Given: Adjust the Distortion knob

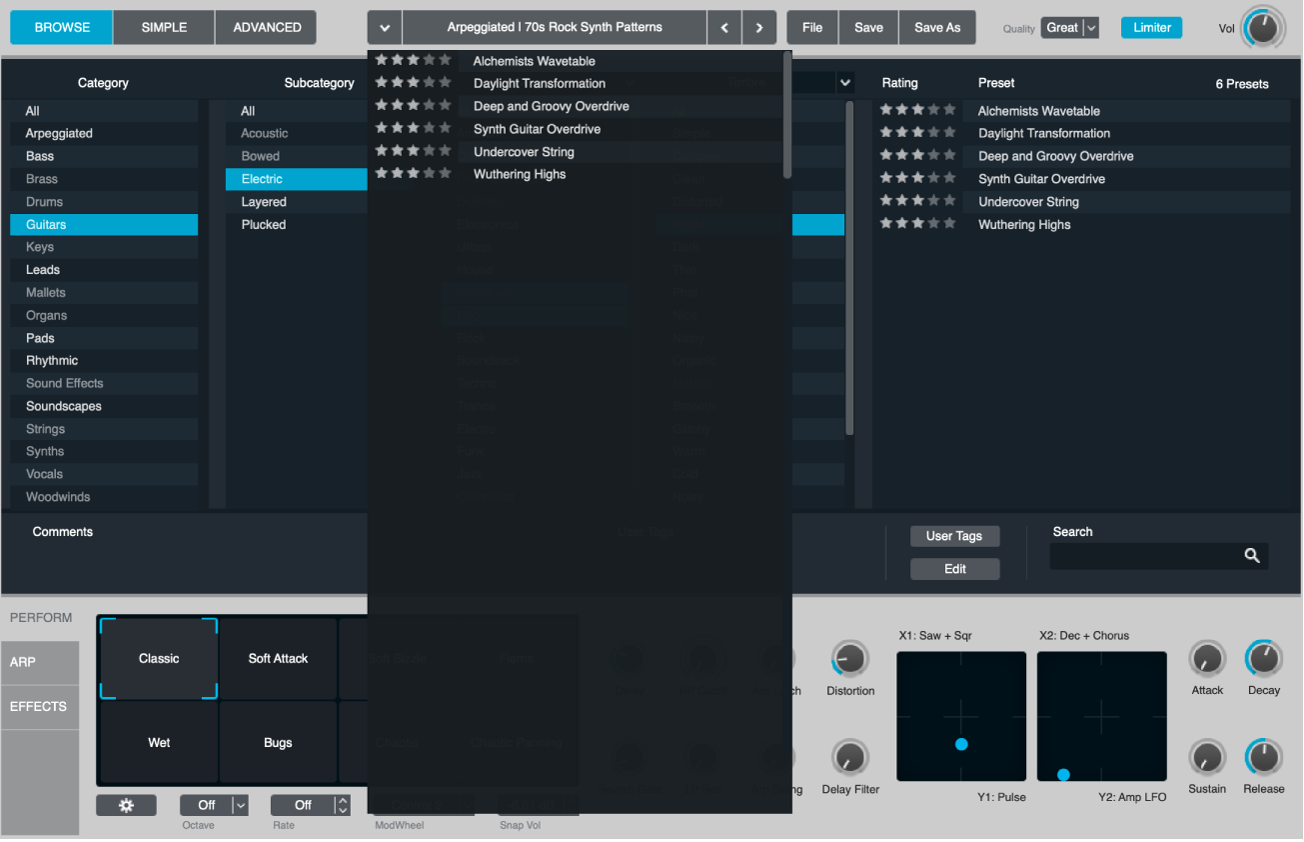Looking at the screenshot, I should pos(849,660).
